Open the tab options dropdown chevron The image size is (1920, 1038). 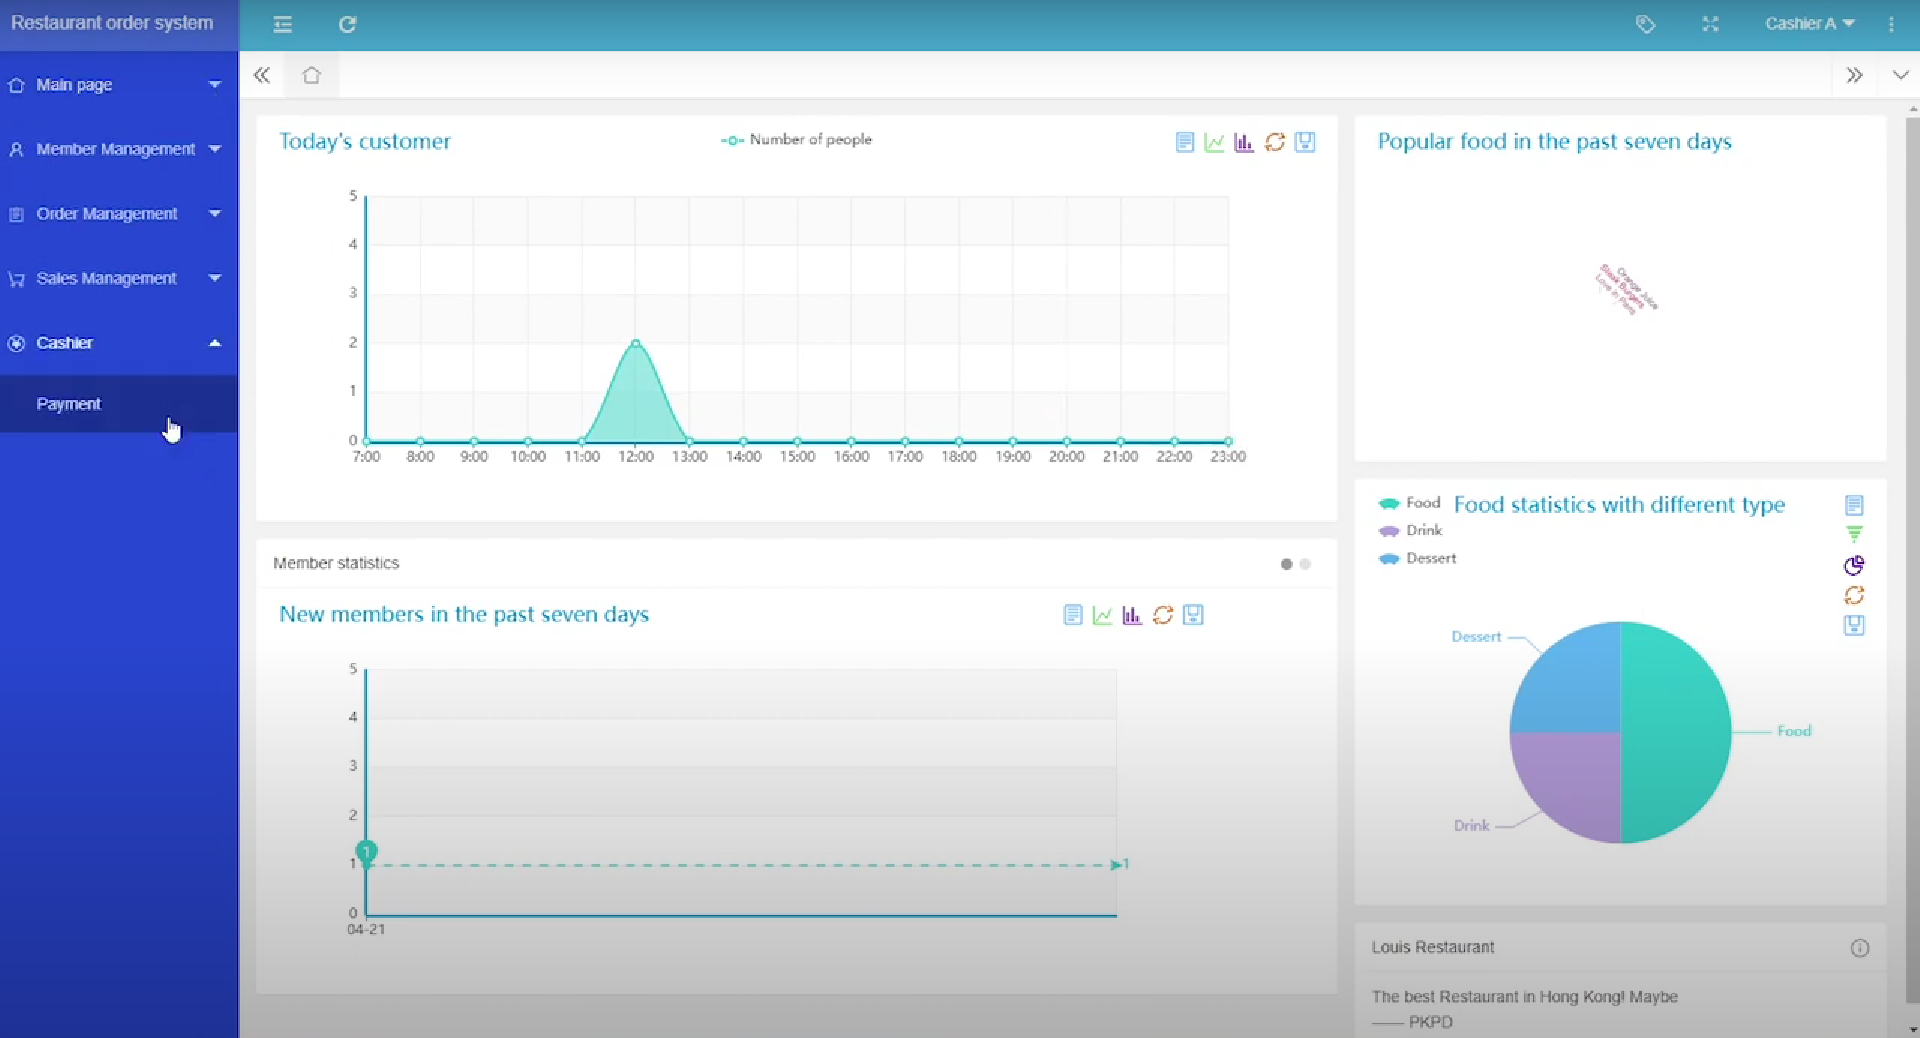point(1900,75)
